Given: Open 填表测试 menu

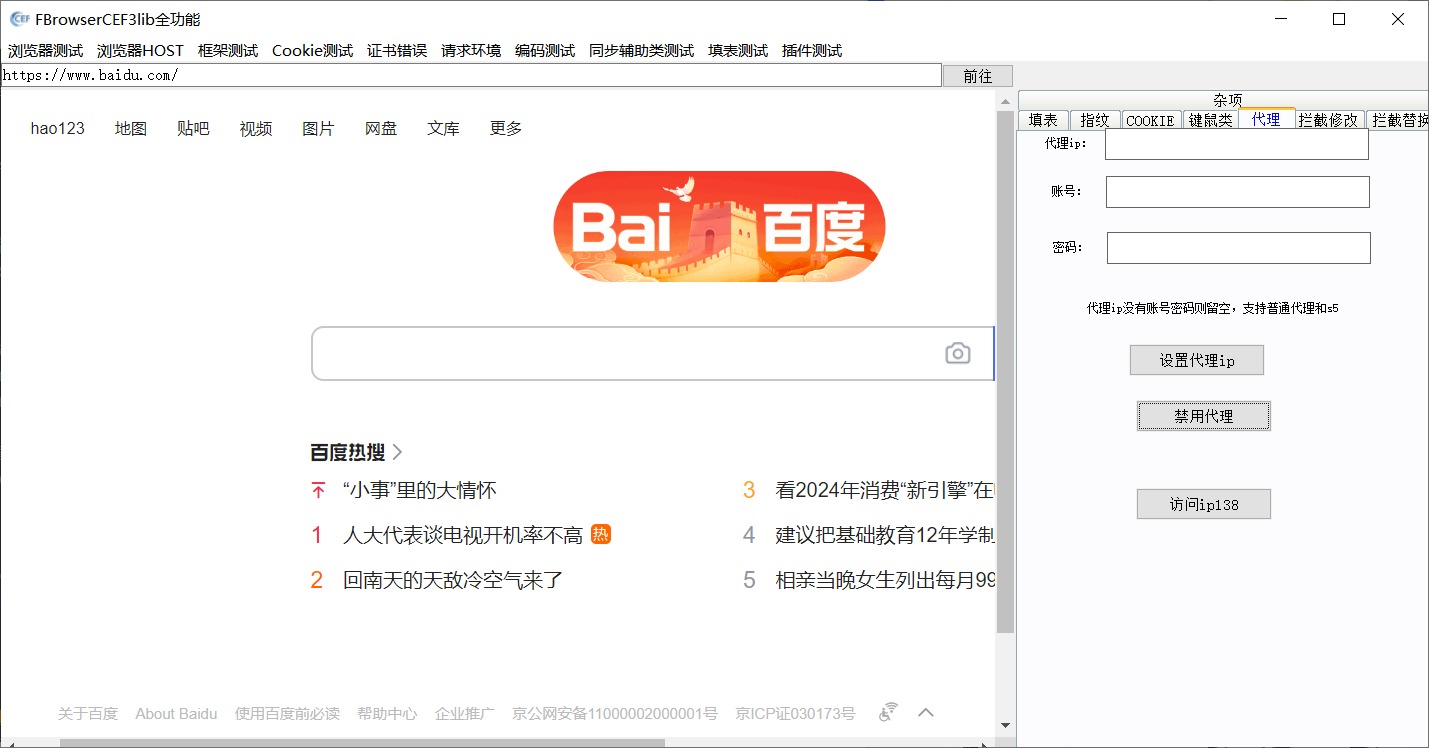Looking at the screenshot, I should tap(738, 51).
